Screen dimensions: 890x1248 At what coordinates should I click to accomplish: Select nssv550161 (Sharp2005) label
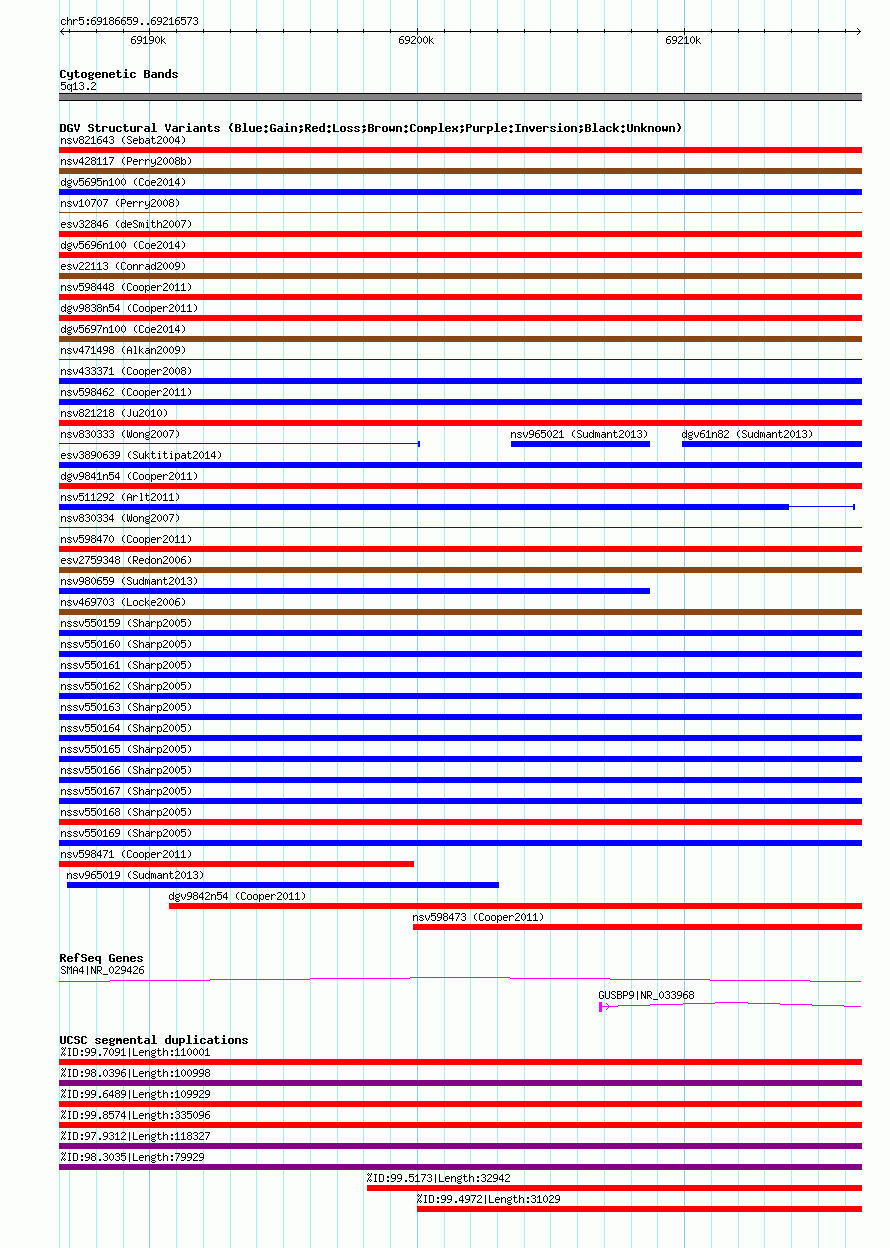(x=125, y=665)
